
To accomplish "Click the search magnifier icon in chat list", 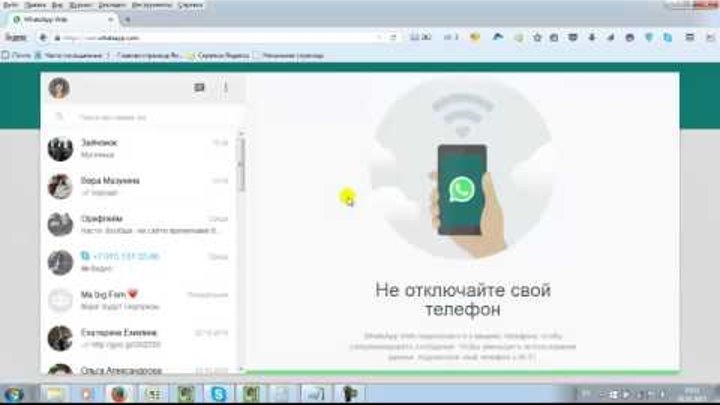I will [60, 117].
